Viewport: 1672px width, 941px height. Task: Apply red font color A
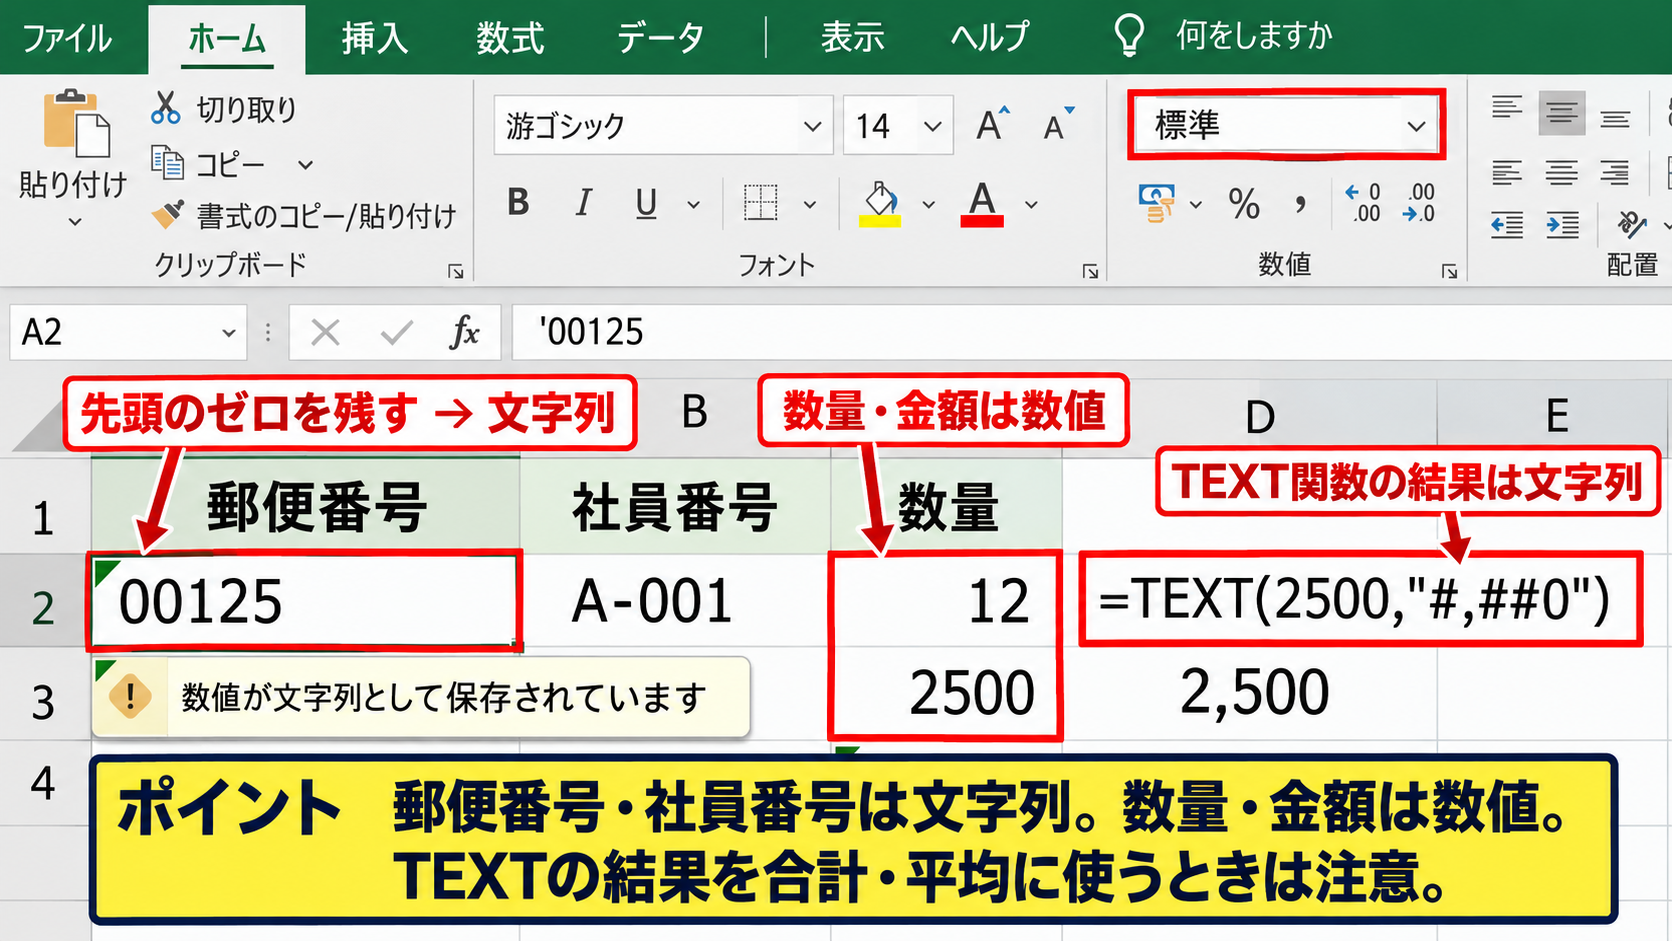(982, 204)
